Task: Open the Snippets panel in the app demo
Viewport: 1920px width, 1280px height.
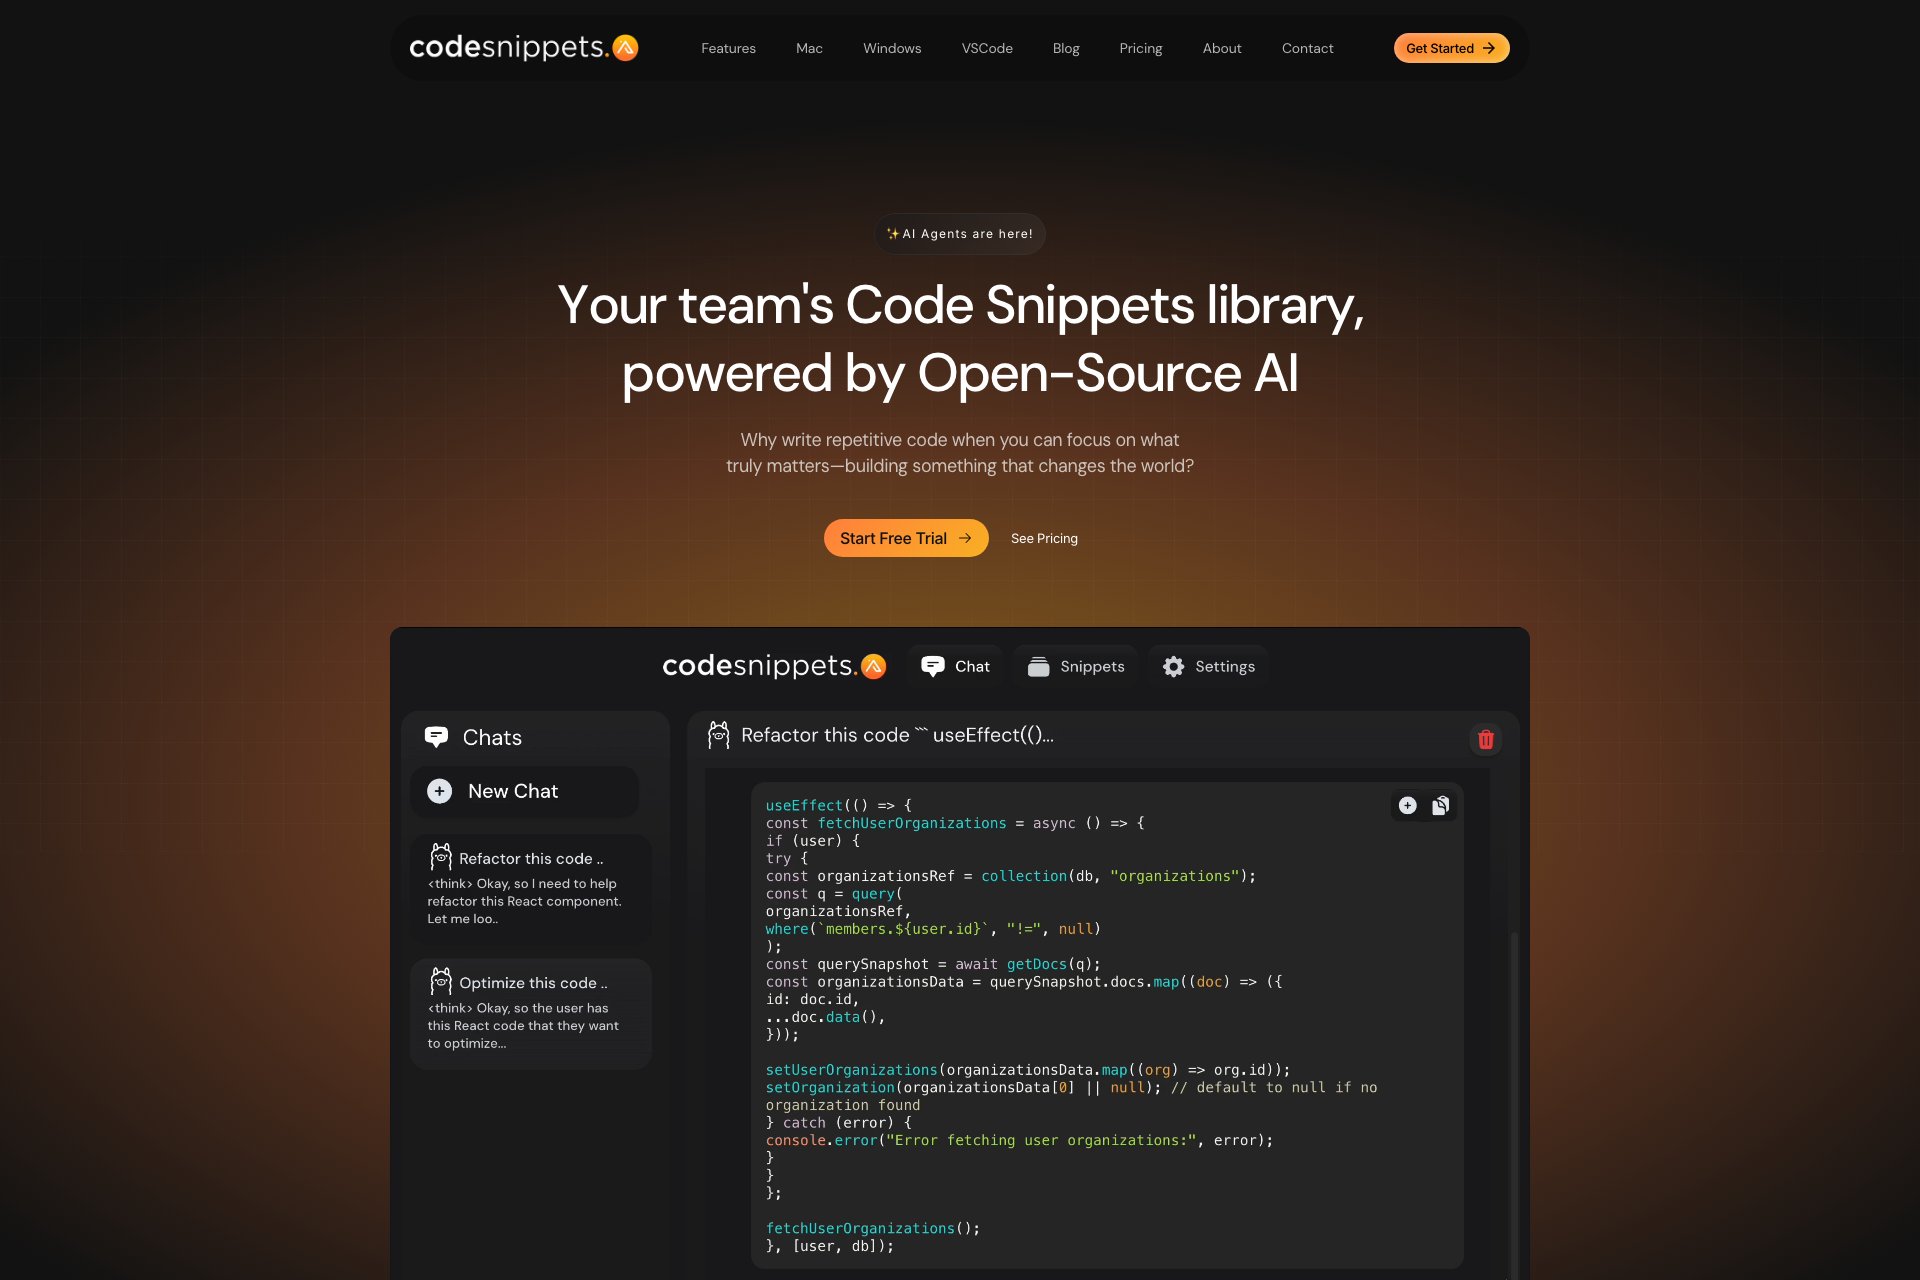Action: pyautogui.click(x=1075, y=666)
